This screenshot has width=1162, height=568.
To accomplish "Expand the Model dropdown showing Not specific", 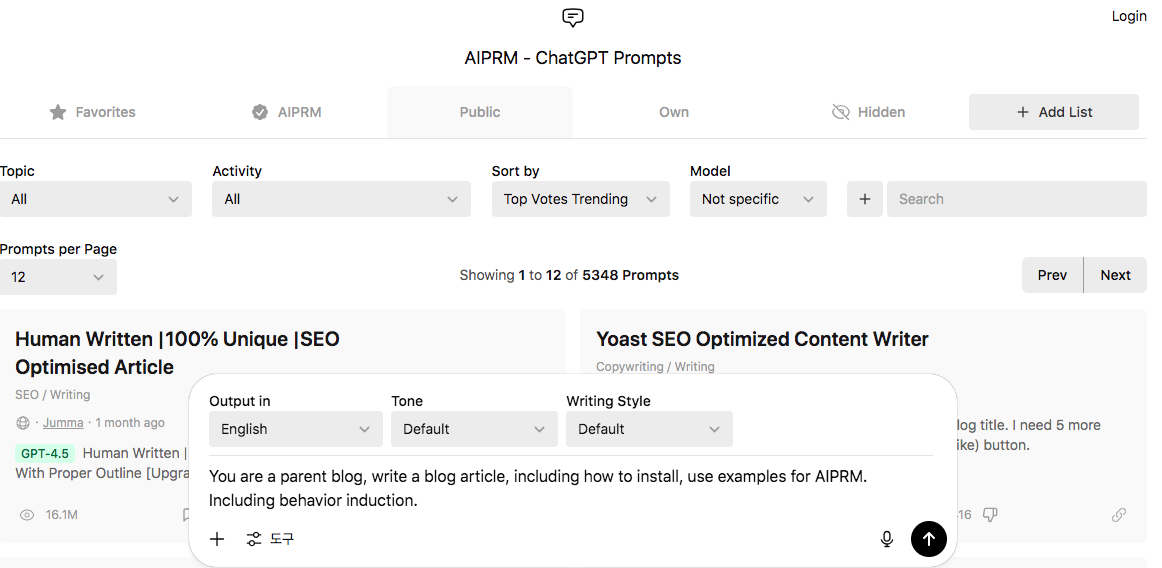I will pos(758,199).
